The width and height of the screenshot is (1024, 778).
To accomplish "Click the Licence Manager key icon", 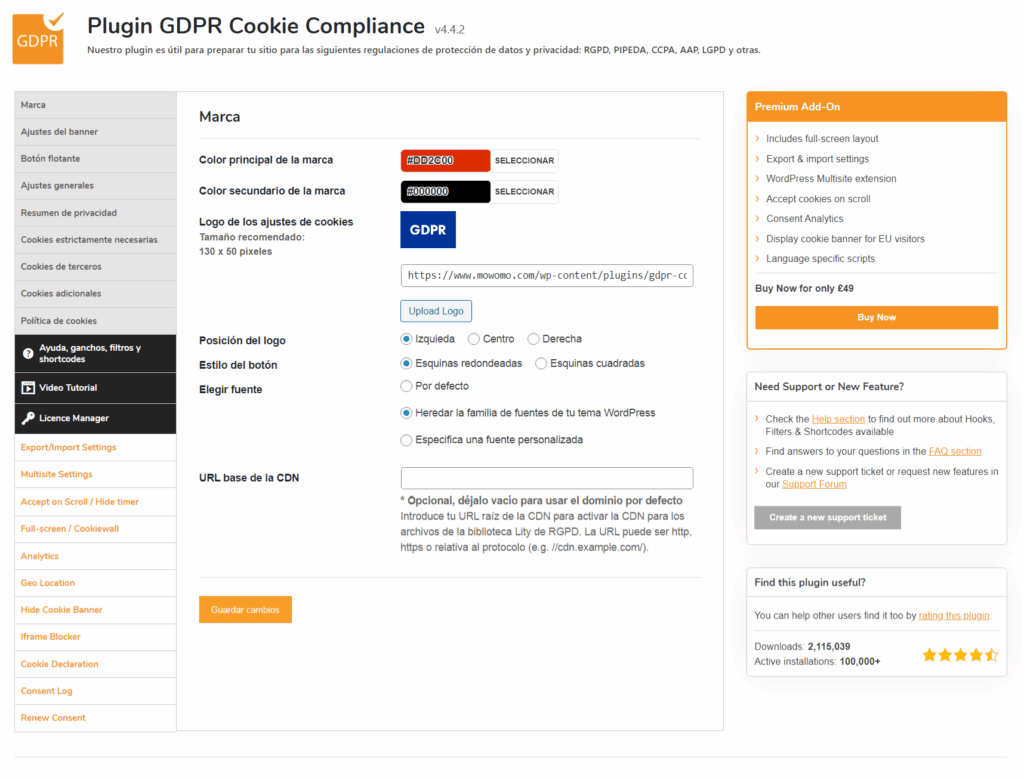I will coord(28,418).
